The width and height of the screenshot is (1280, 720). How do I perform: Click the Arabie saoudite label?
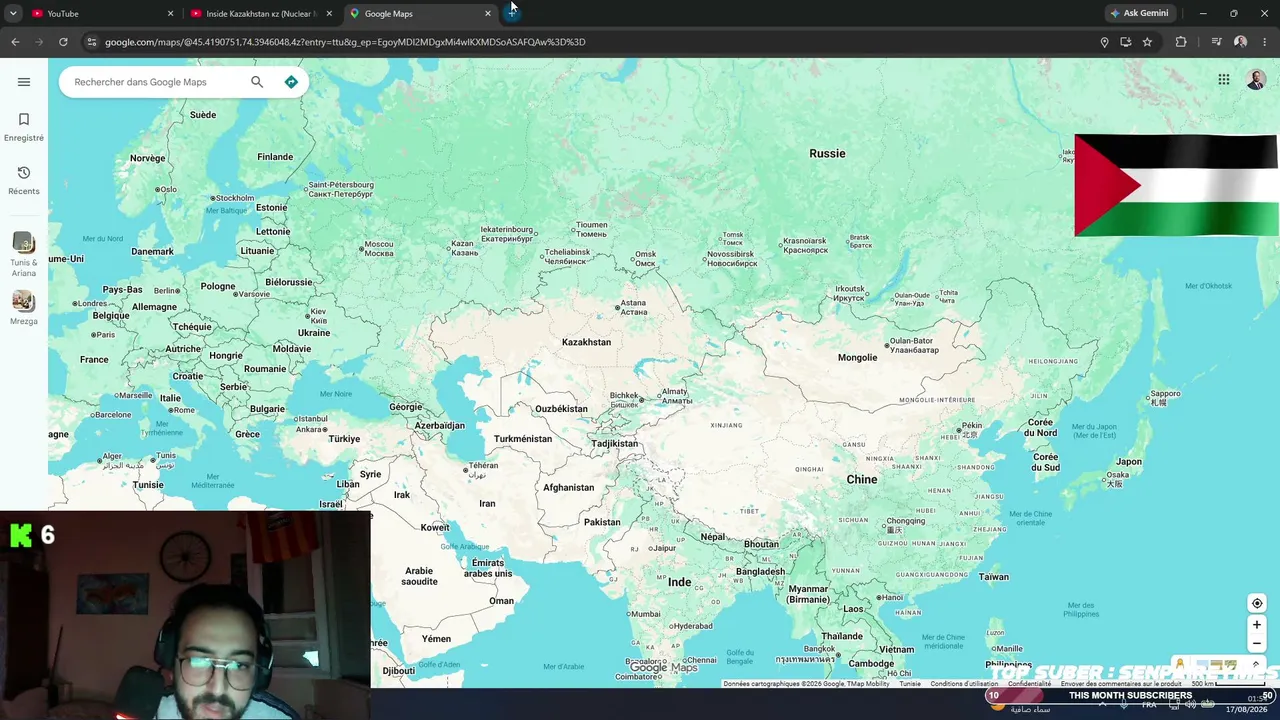click(420, 576)
